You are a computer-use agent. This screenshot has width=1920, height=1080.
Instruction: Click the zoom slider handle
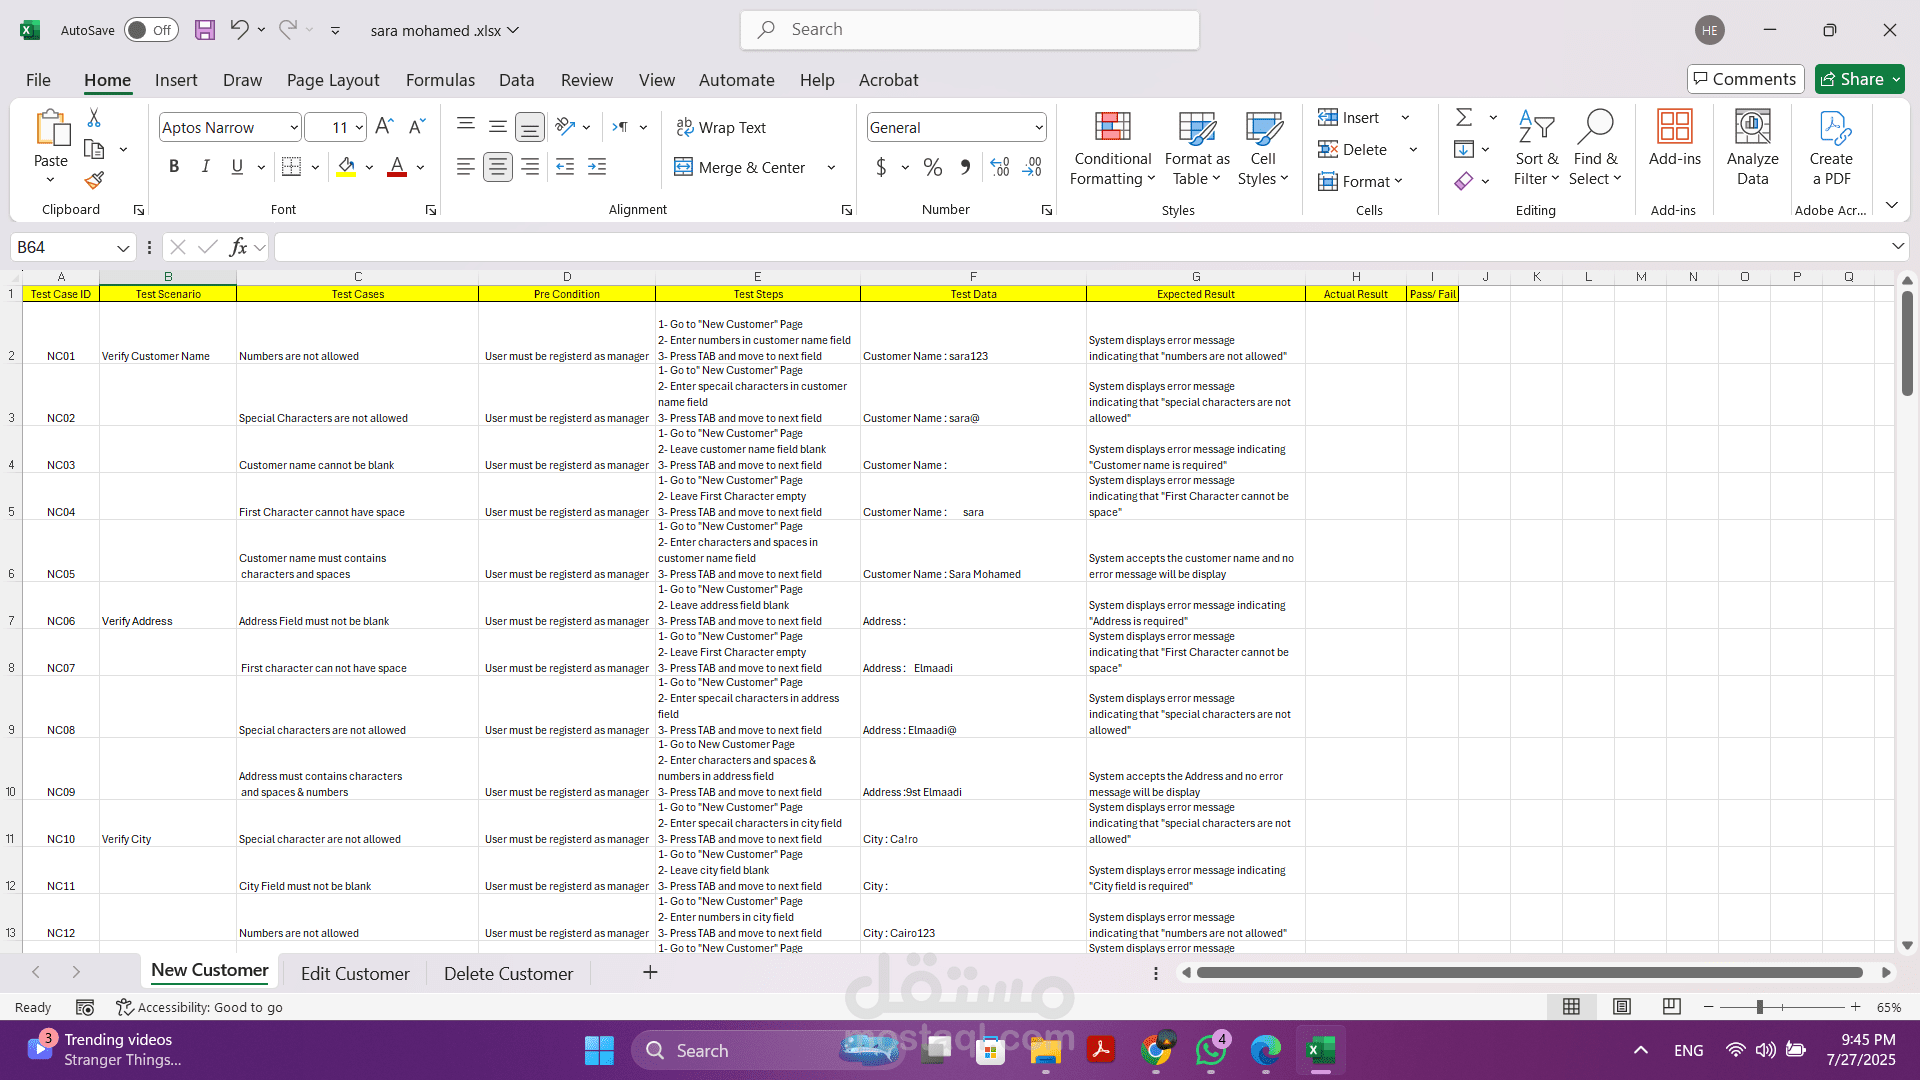[x=1760, y=1007]
